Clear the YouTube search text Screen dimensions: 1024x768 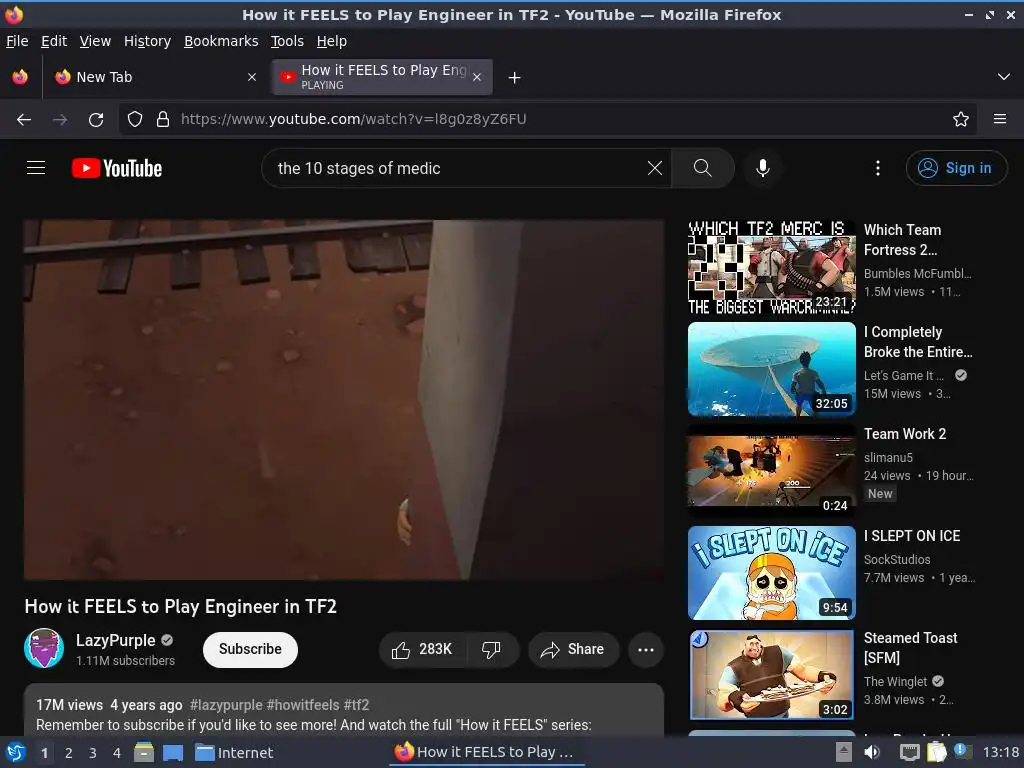pos(654,168)
